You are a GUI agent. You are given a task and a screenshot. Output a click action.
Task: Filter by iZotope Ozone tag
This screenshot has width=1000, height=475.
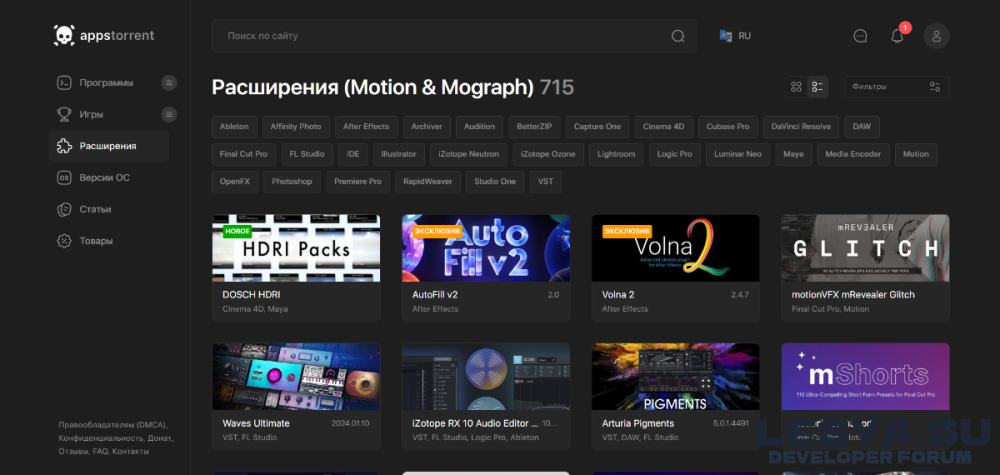548,154
